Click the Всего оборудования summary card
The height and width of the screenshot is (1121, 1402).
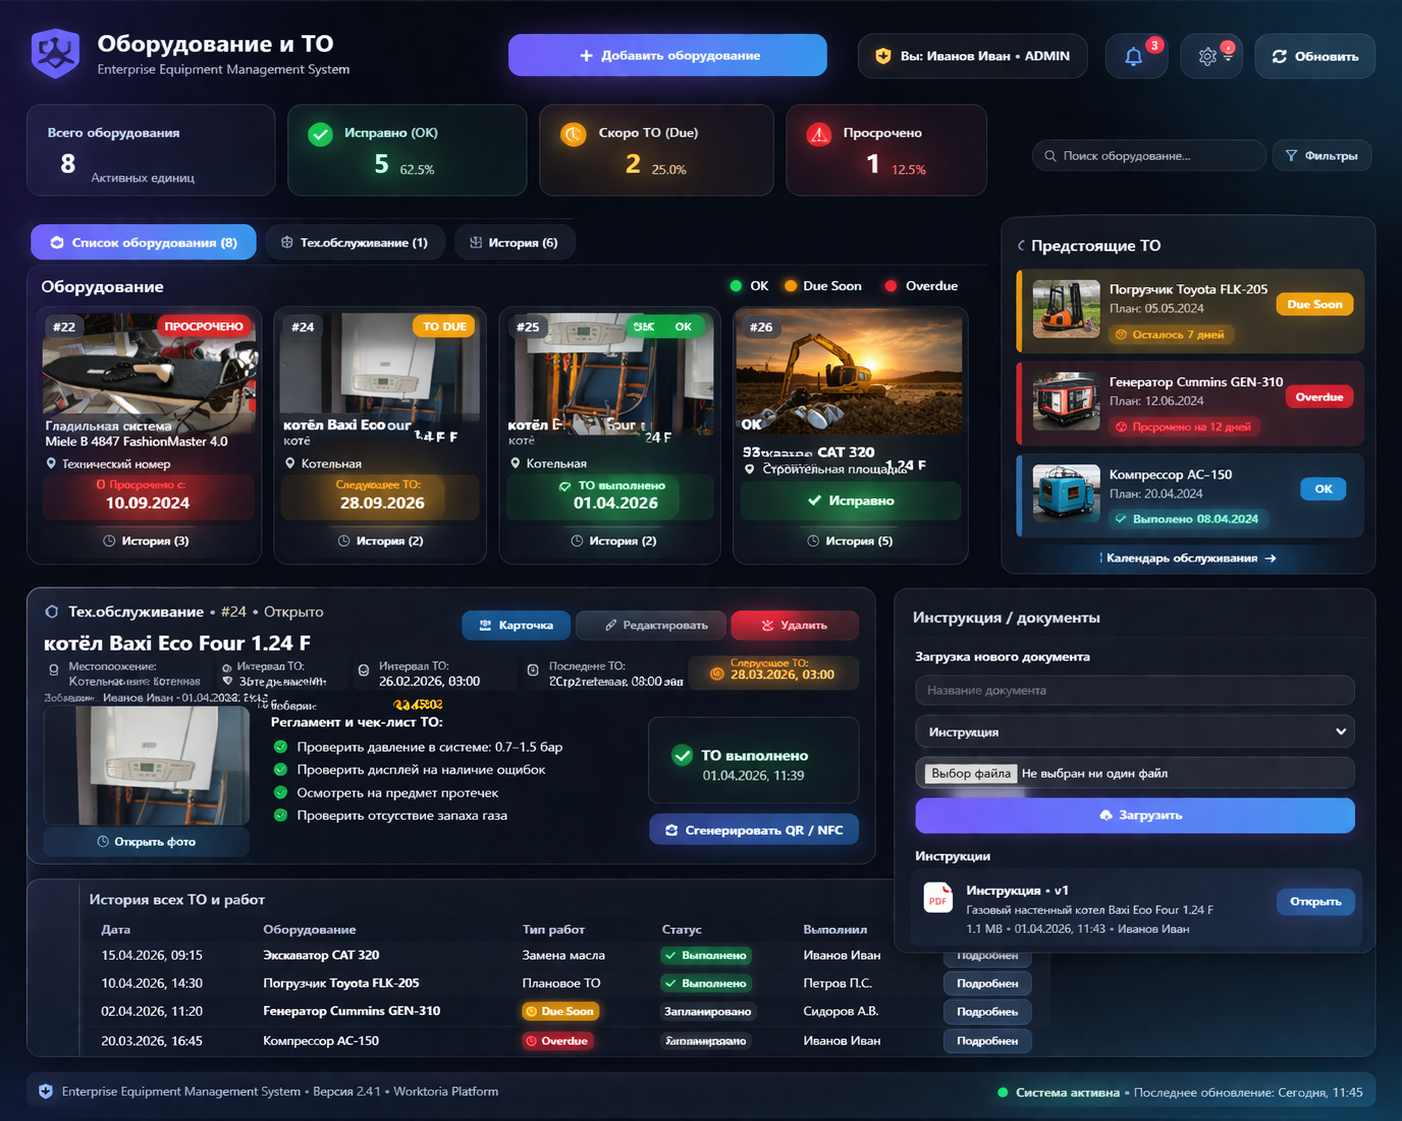[151, 150]
